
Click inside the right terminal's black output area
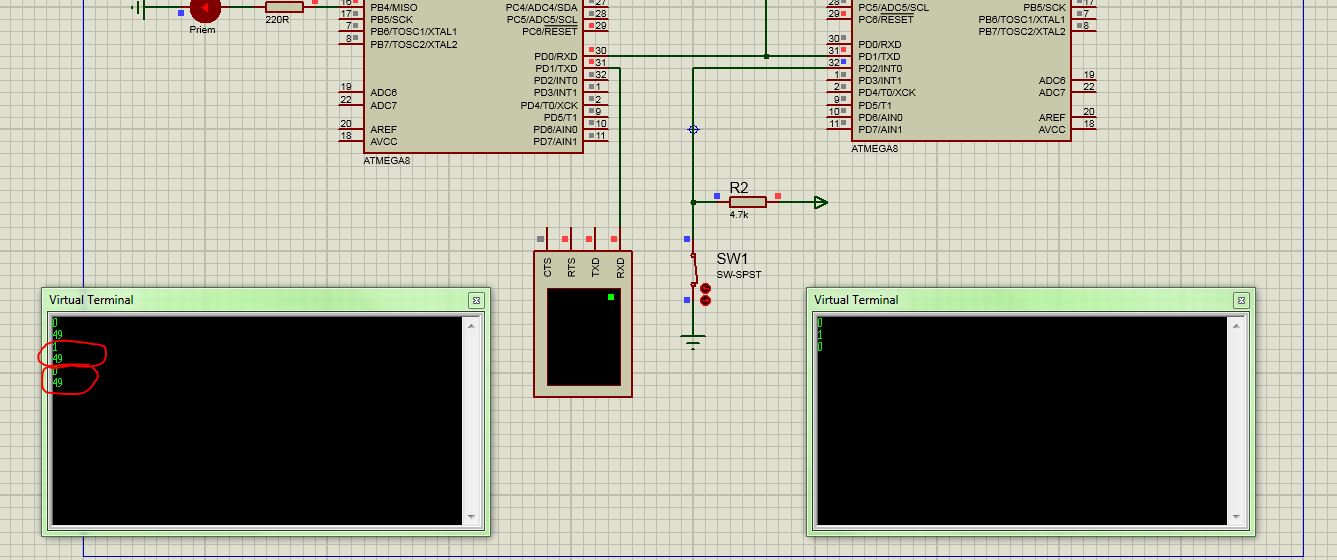pos(1021,421)
